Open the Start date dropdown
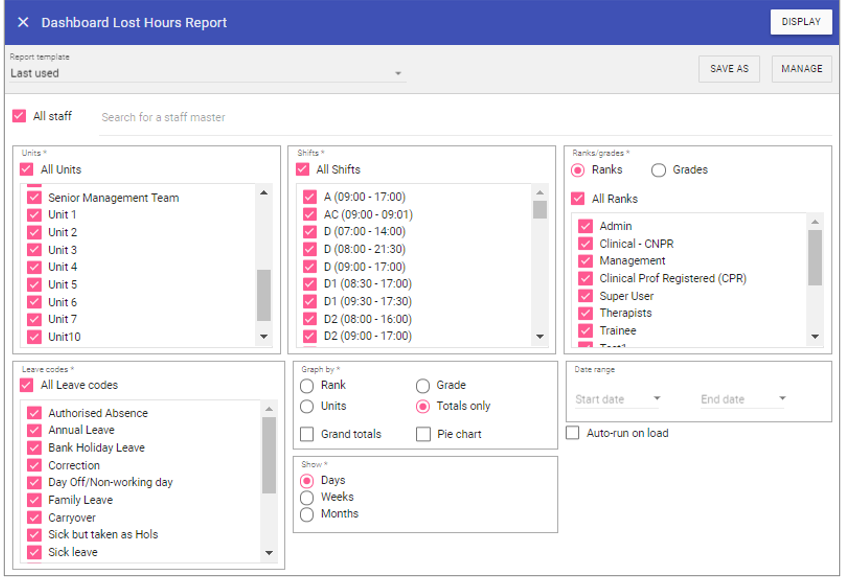This screenshot has height=581, width=842. tap(656, 399)
